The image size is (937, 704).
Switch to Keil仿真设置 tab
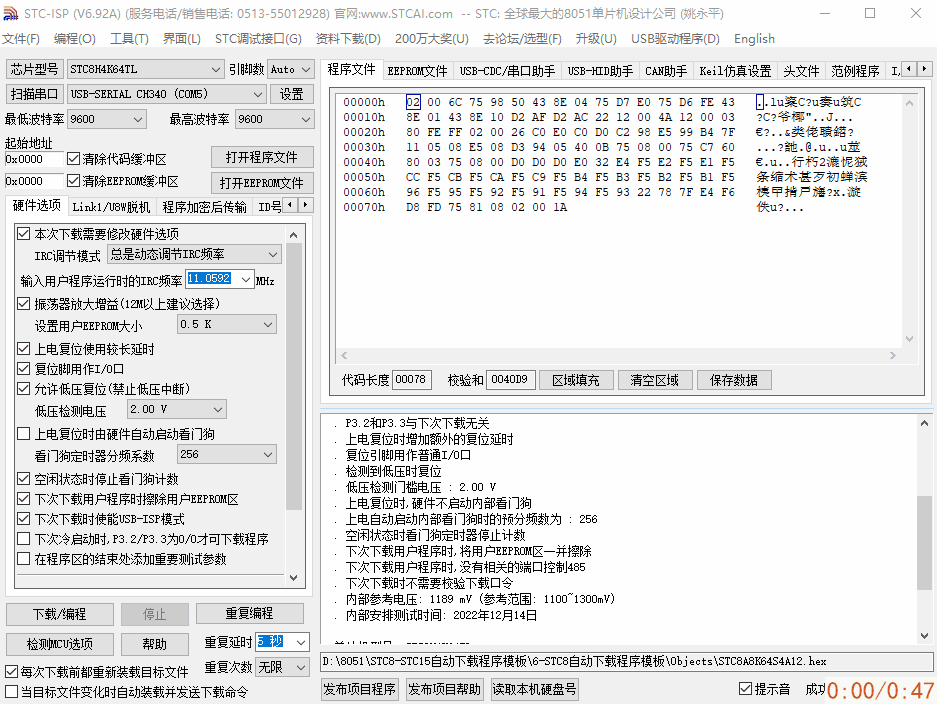[x=735, y=71]
